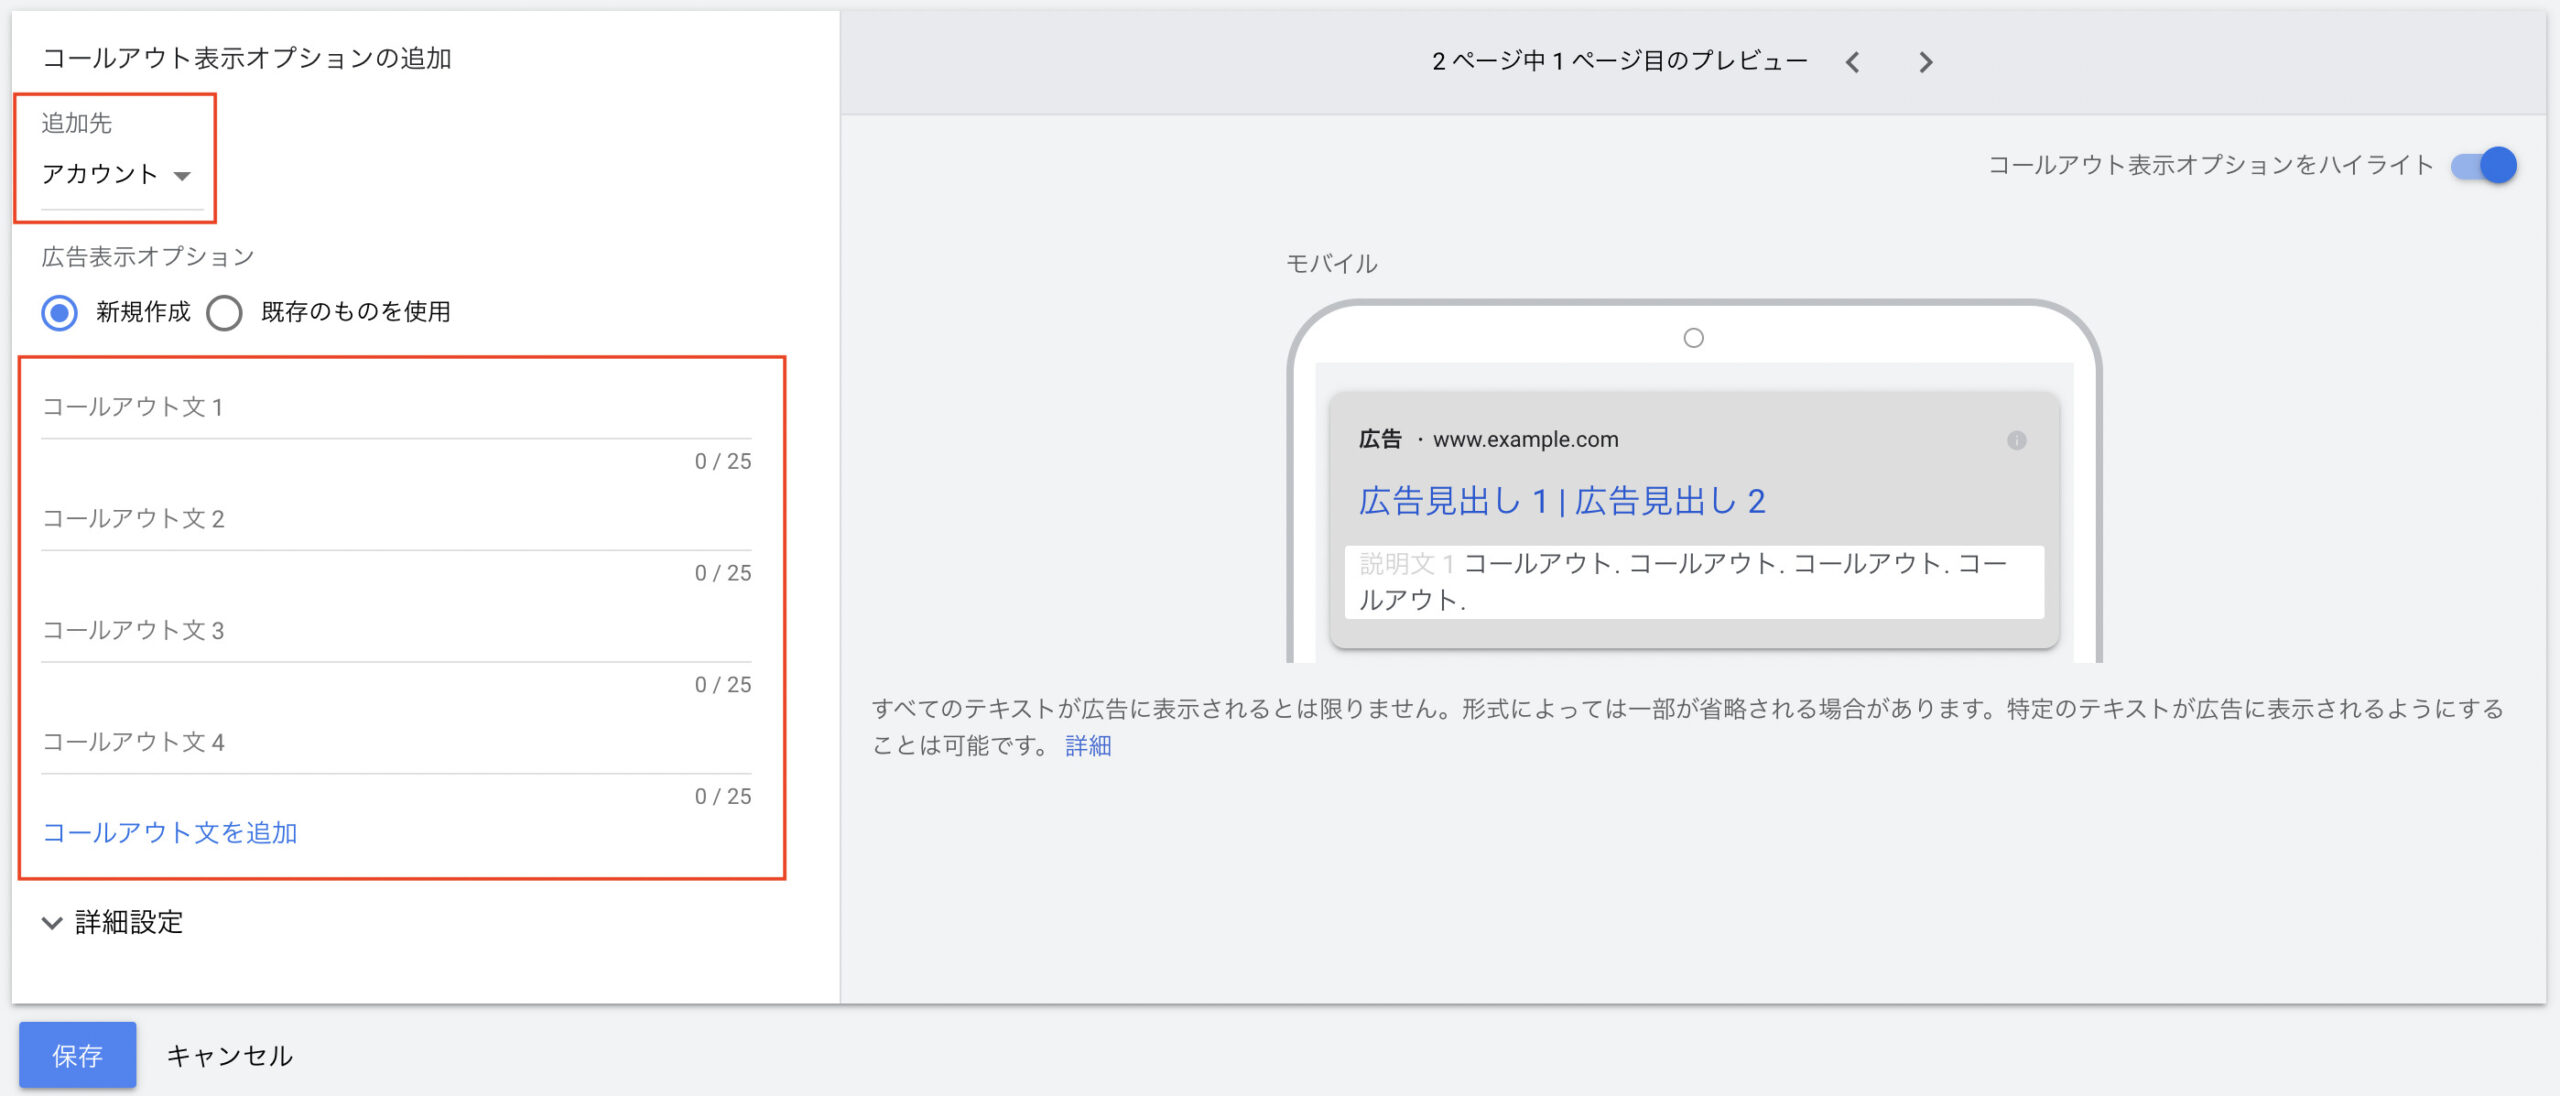Click into コールアウト文 1 field
This screenshot has height=1096, width=2560.
[395, 408]
